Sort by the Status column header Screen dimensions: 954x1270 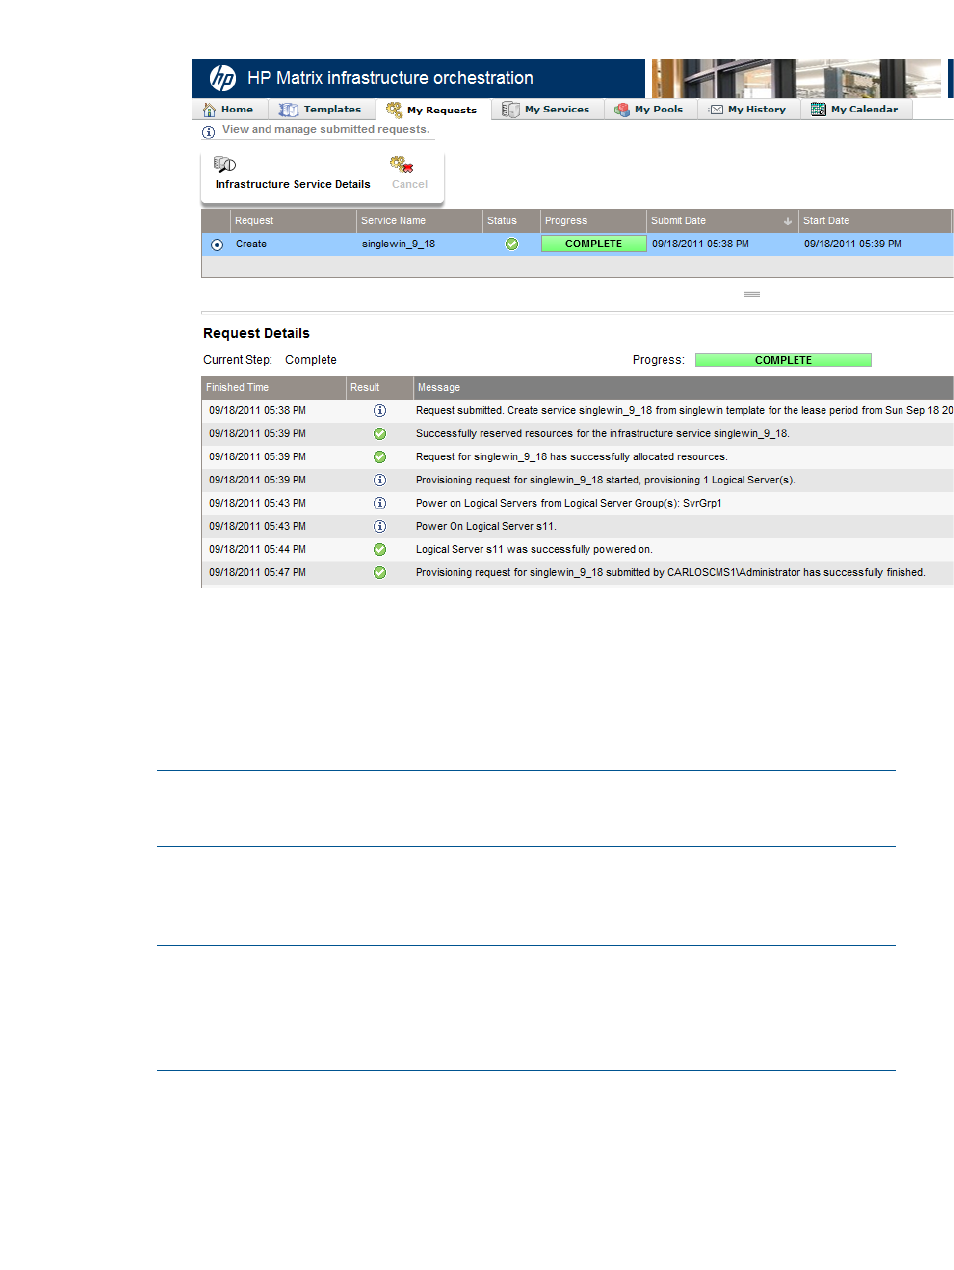coord(511,221)
